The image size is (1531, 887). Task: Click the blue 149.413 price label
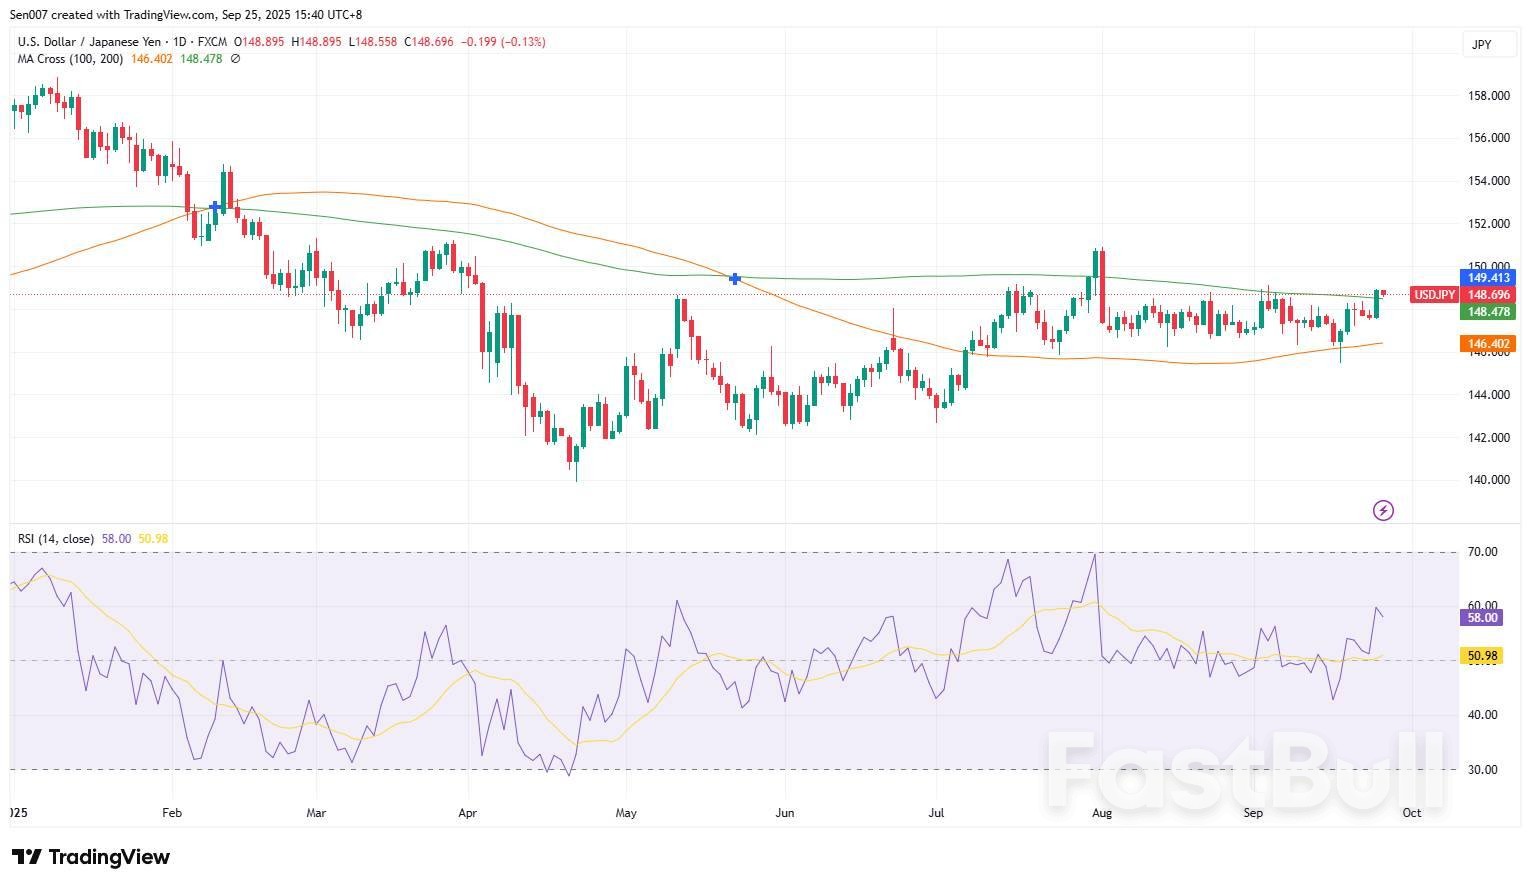tap(1488, 278)
